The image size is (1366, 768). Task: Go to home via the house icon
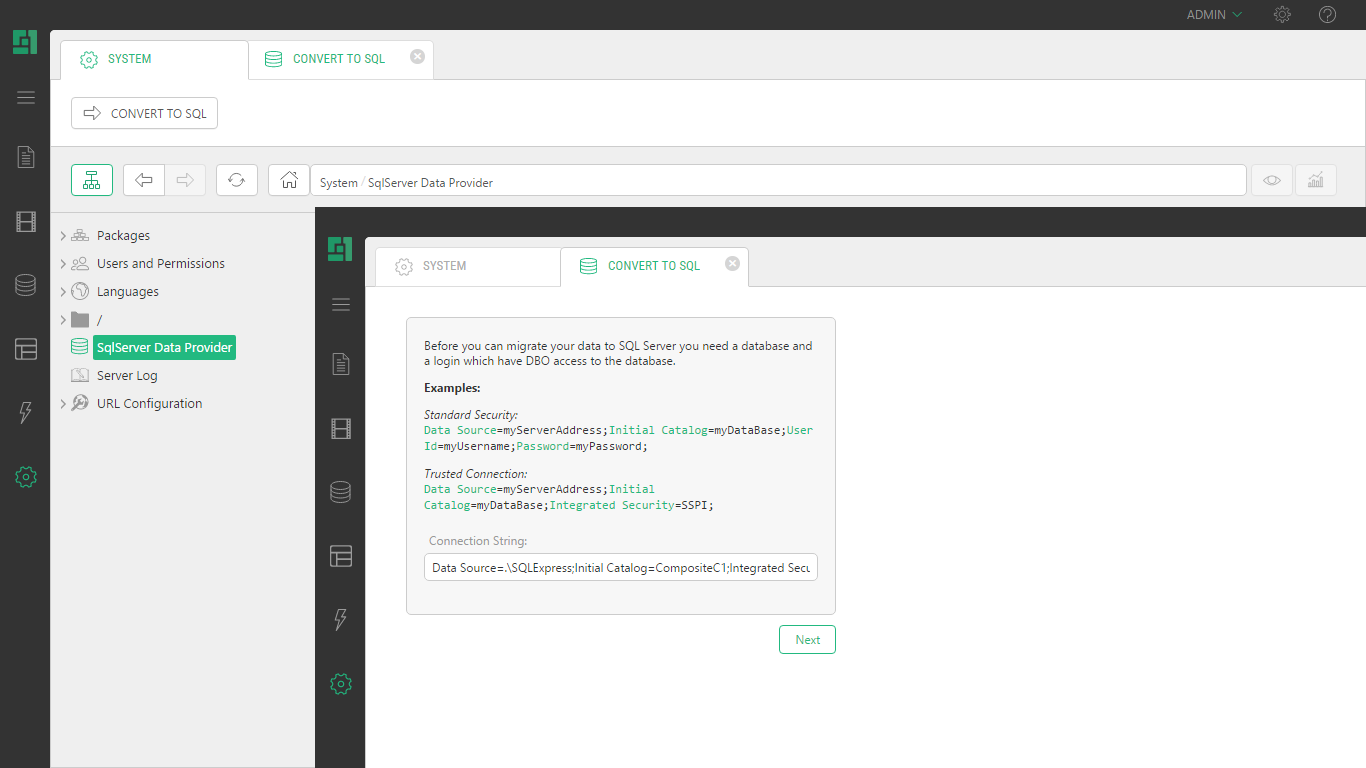pos(289,180)
